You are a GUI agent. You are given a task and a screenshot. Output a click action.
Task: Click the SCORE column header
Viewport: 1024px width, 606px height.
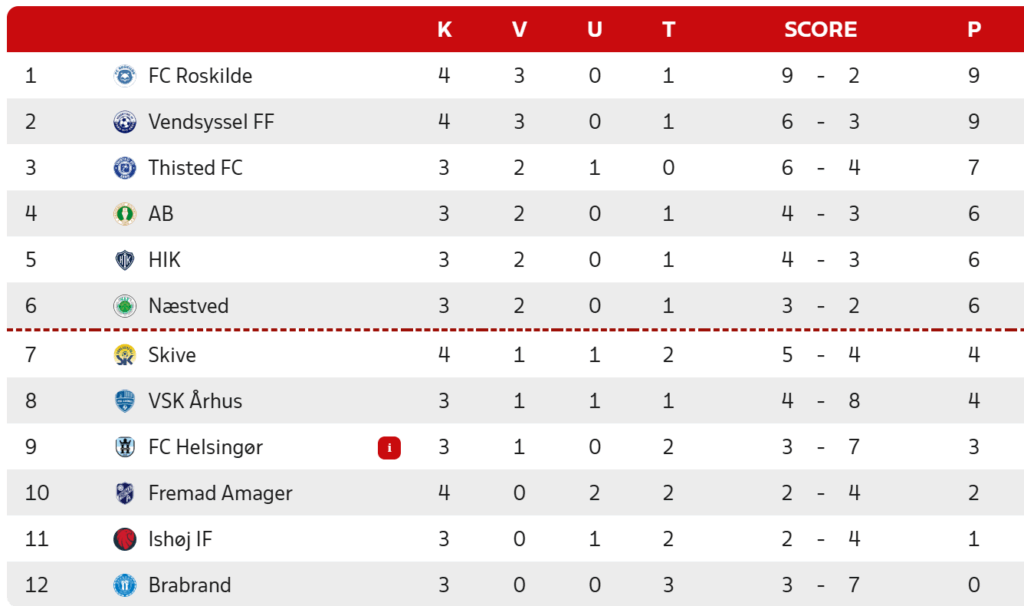820,29
